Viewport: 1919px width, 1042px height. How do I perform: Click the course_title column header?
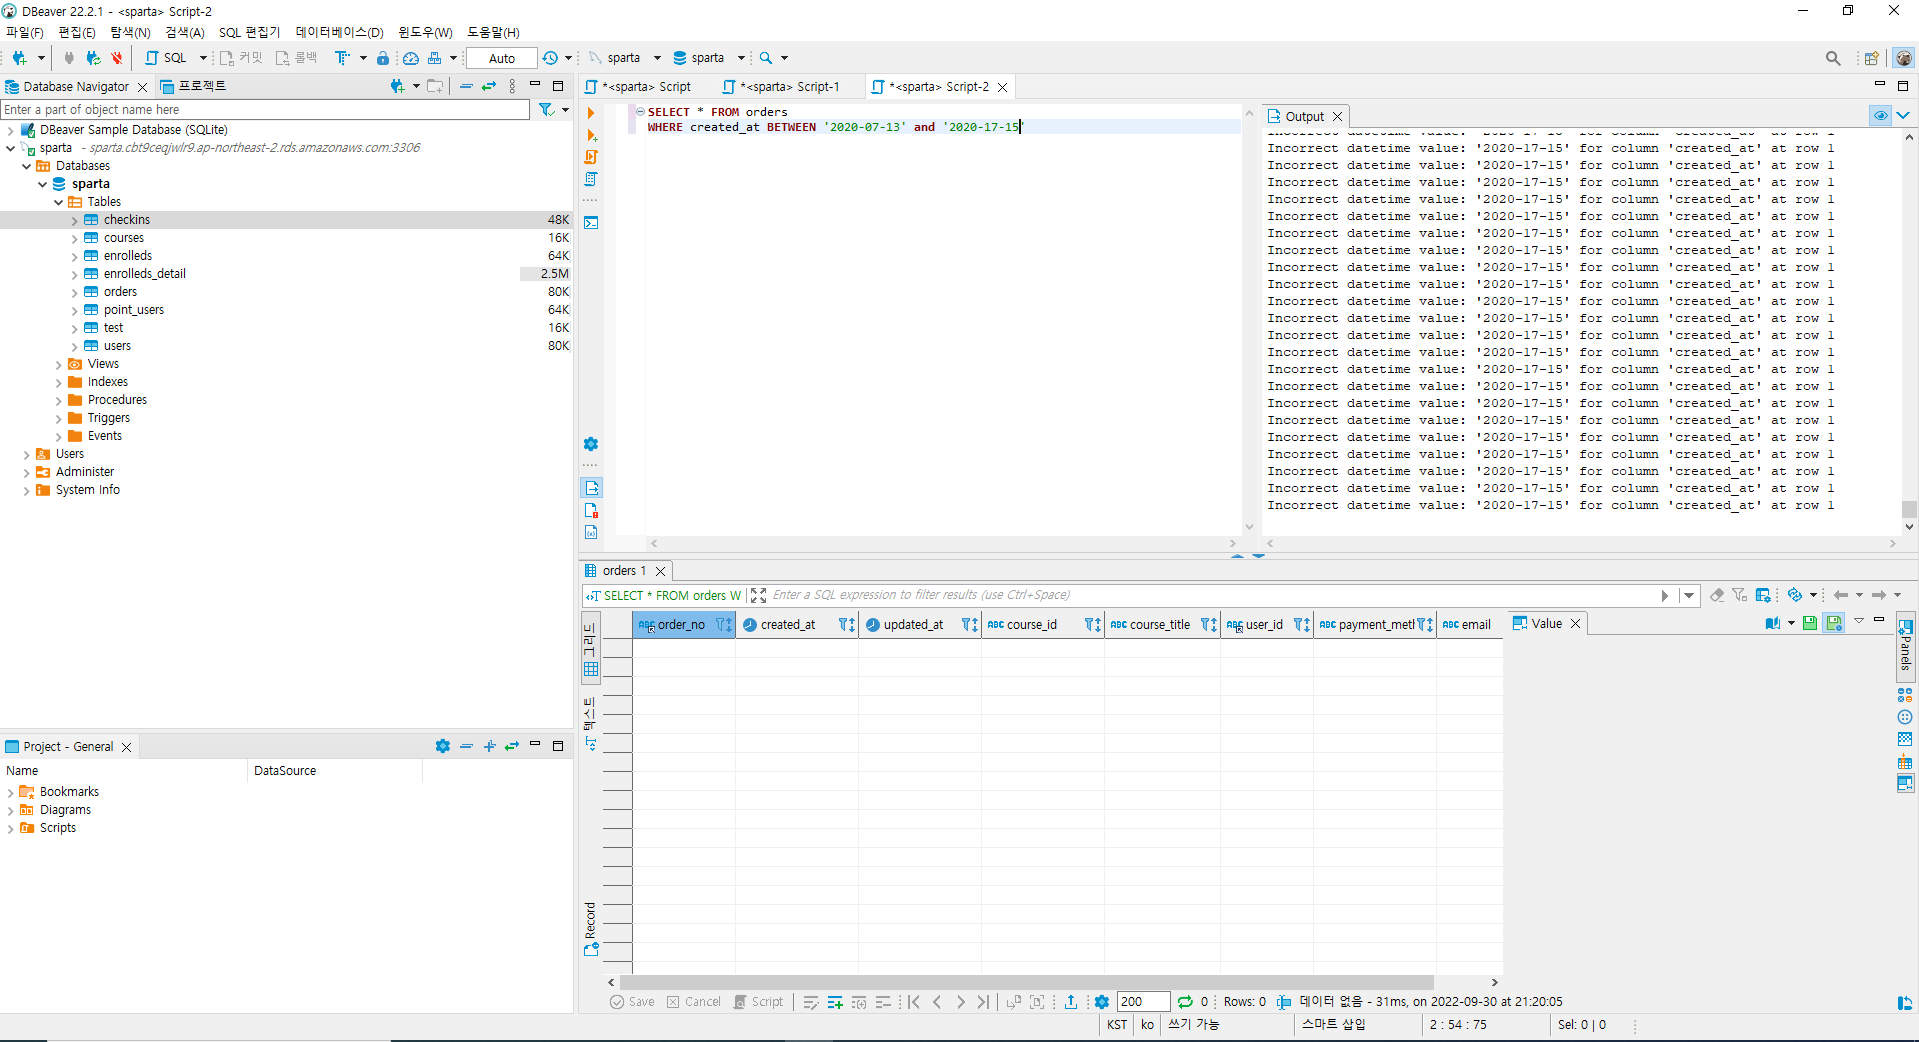click(1162, 624)
